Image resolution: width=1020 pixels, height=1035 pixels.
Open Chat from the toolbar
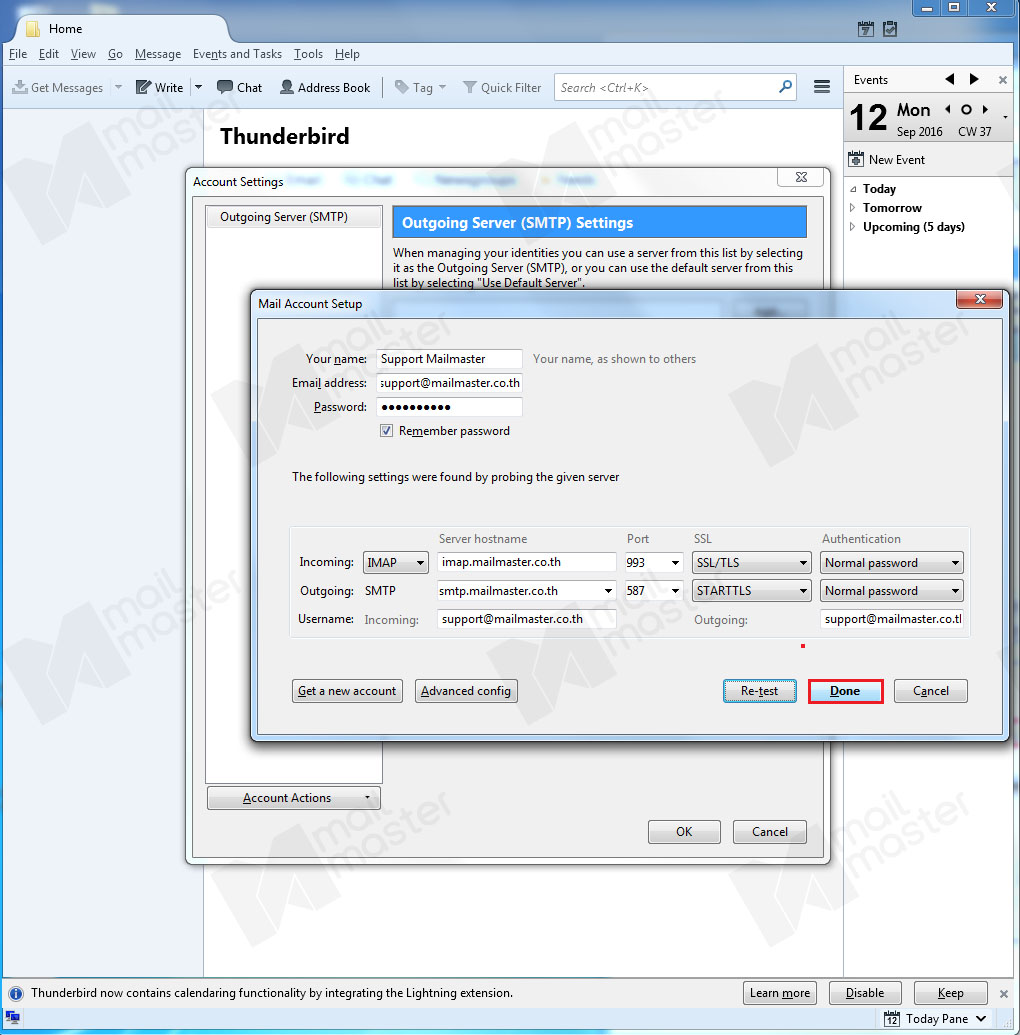[x=240, y=87]
